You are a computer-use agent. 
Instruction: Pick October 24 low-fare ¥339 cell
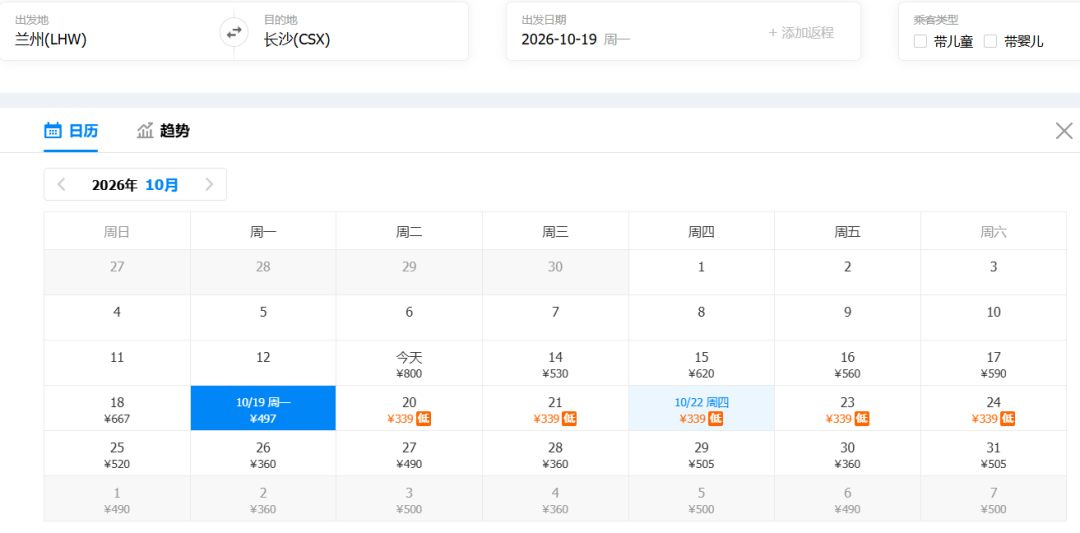993,408
